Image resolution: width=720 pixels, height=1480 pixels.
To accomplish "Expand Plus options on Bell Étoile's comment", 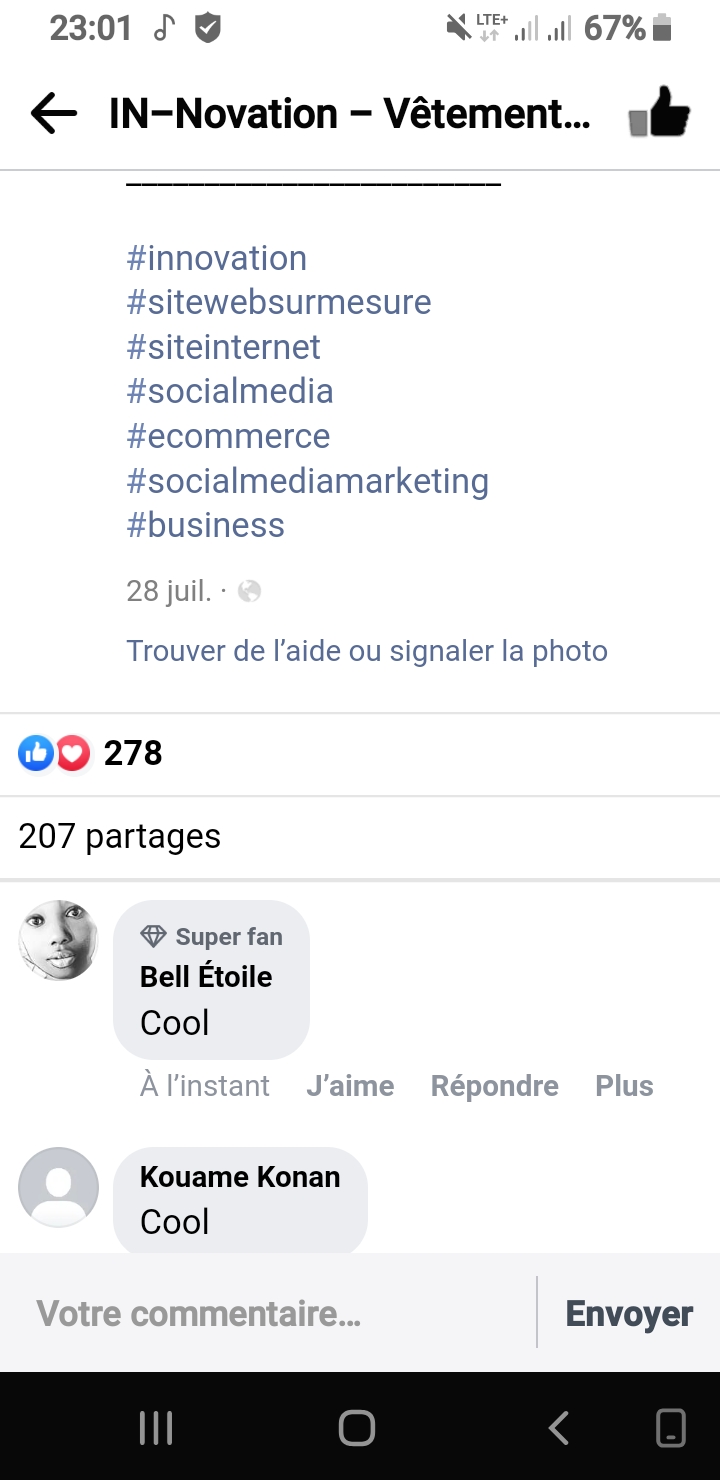I will [624, 1086].
